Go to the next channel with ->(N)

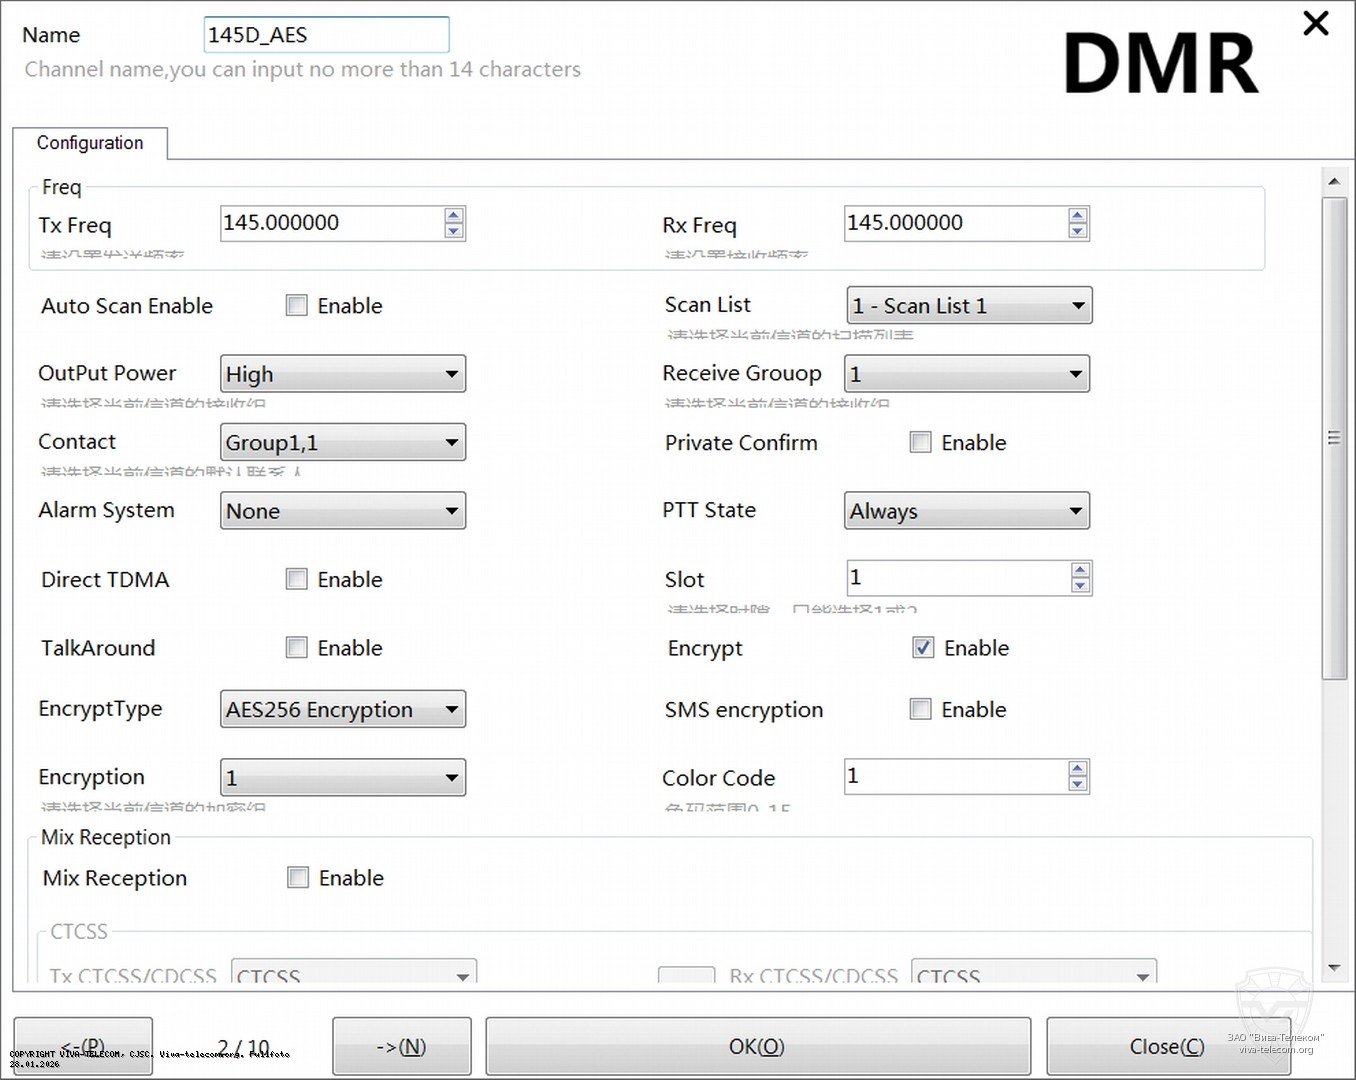pyautogui.click(x=401, y=1046)
